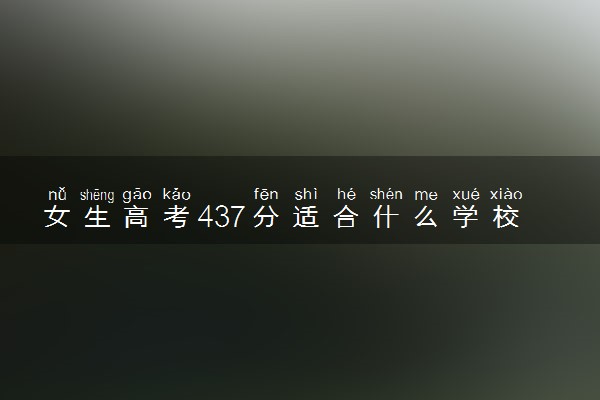
Task: Click the pinyin label xué
Action: point(466,195)
